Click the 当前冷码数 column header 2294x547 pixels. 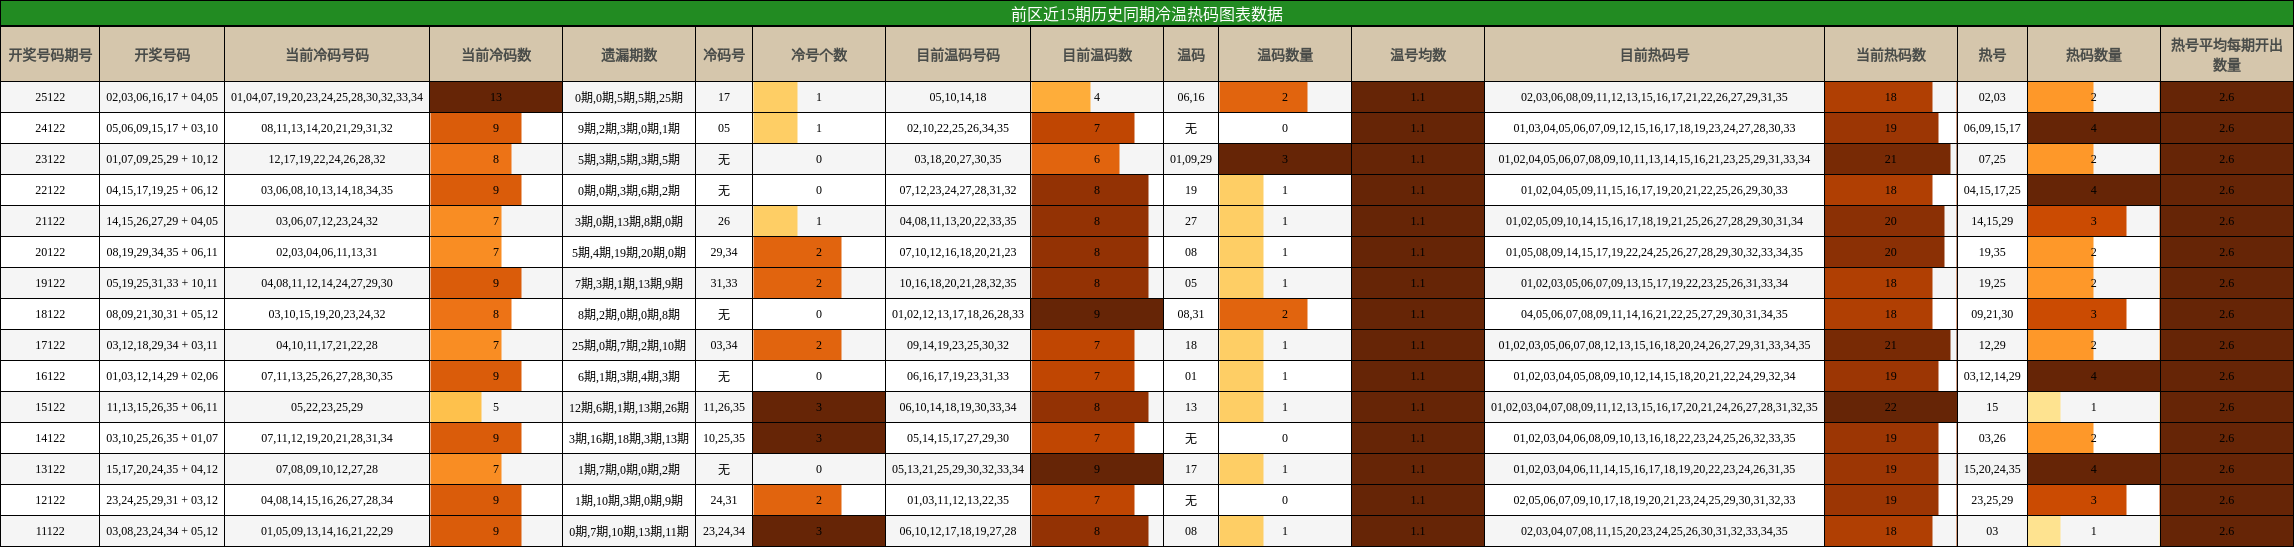tap(496, 55)
